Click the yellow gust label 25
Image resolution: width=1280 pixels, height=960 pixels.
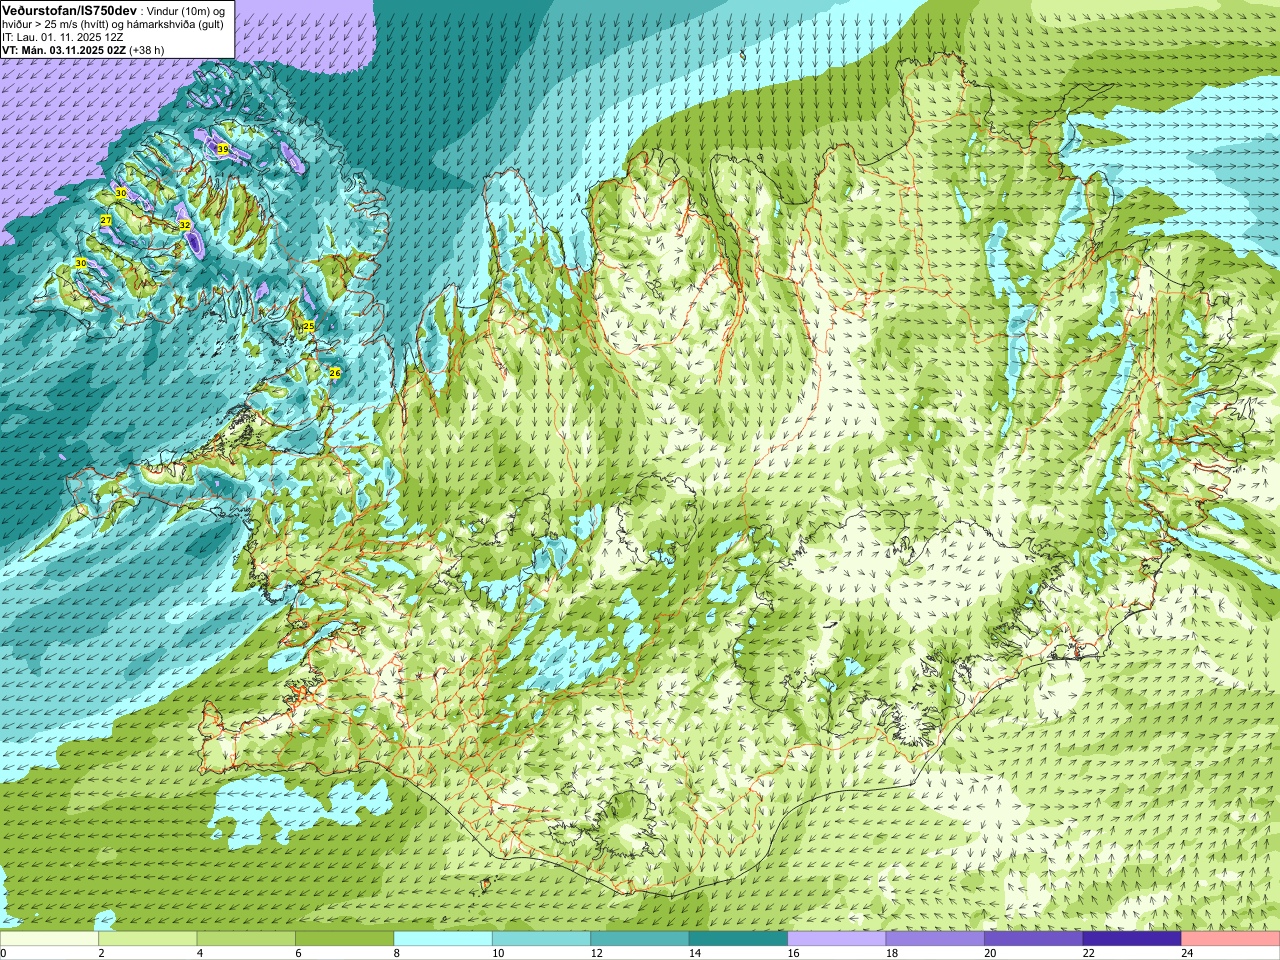click(x=309, y=327)
